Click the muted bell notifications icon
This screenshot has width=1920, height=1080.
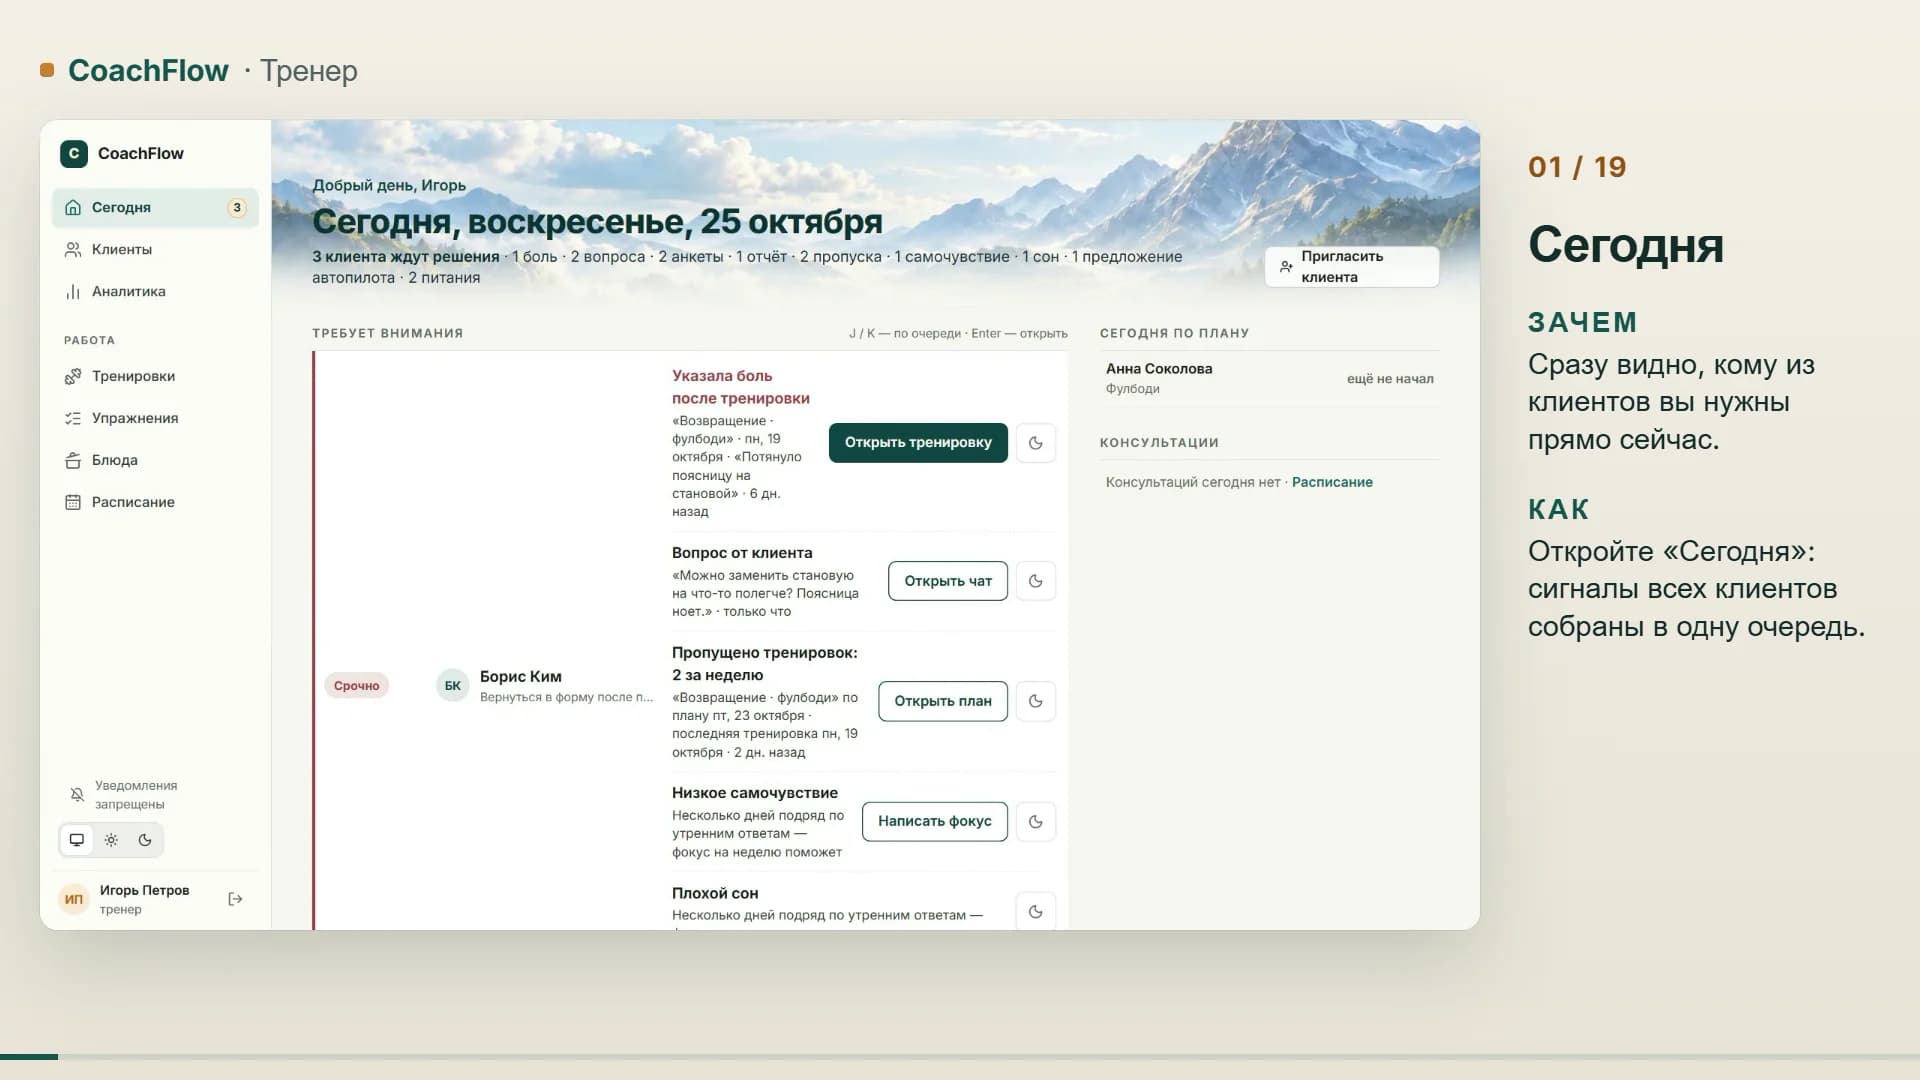tap(77, 795)
